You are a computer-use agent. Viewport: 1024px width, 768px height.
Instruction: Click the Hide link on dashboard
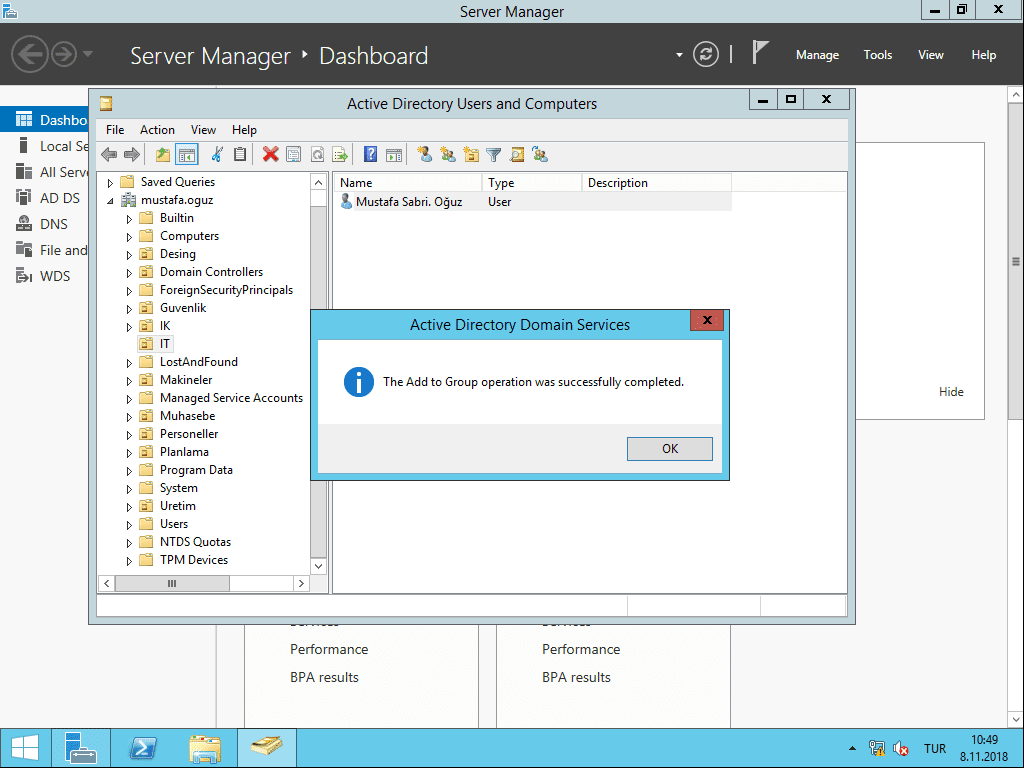pos(951,392)
